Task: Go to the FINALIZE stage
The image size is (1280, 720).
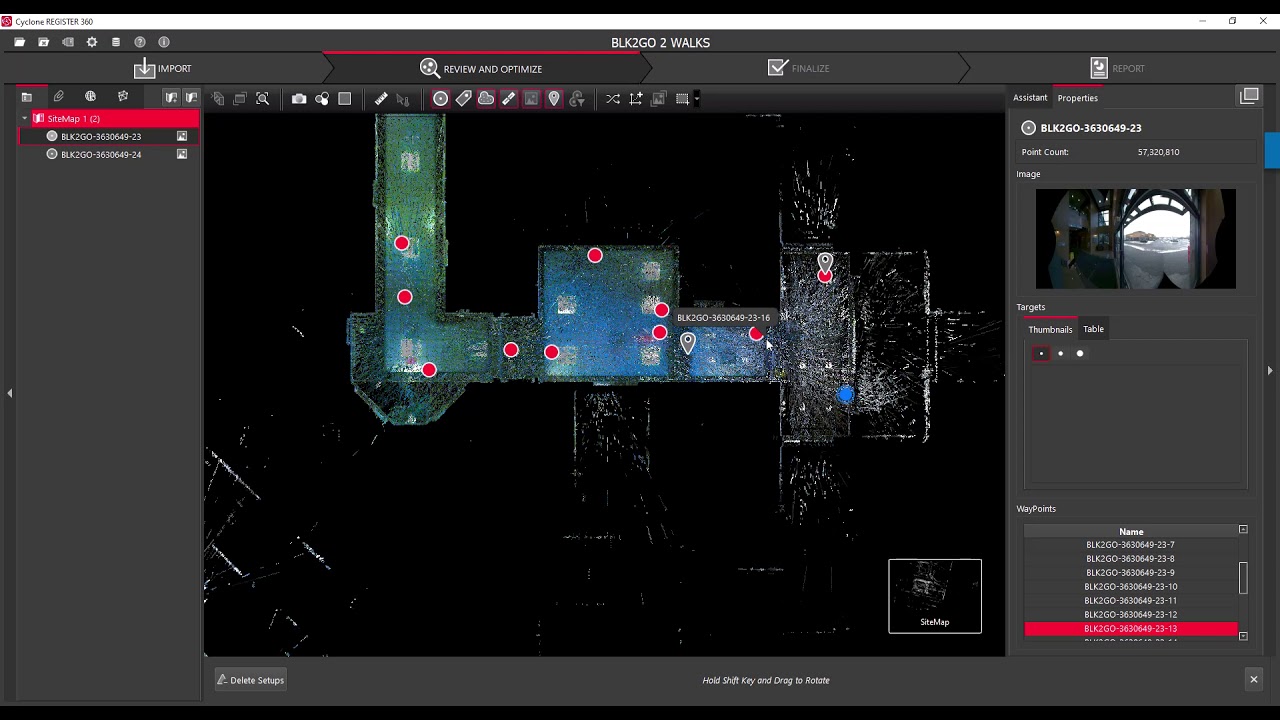Action: pos(799,68)
